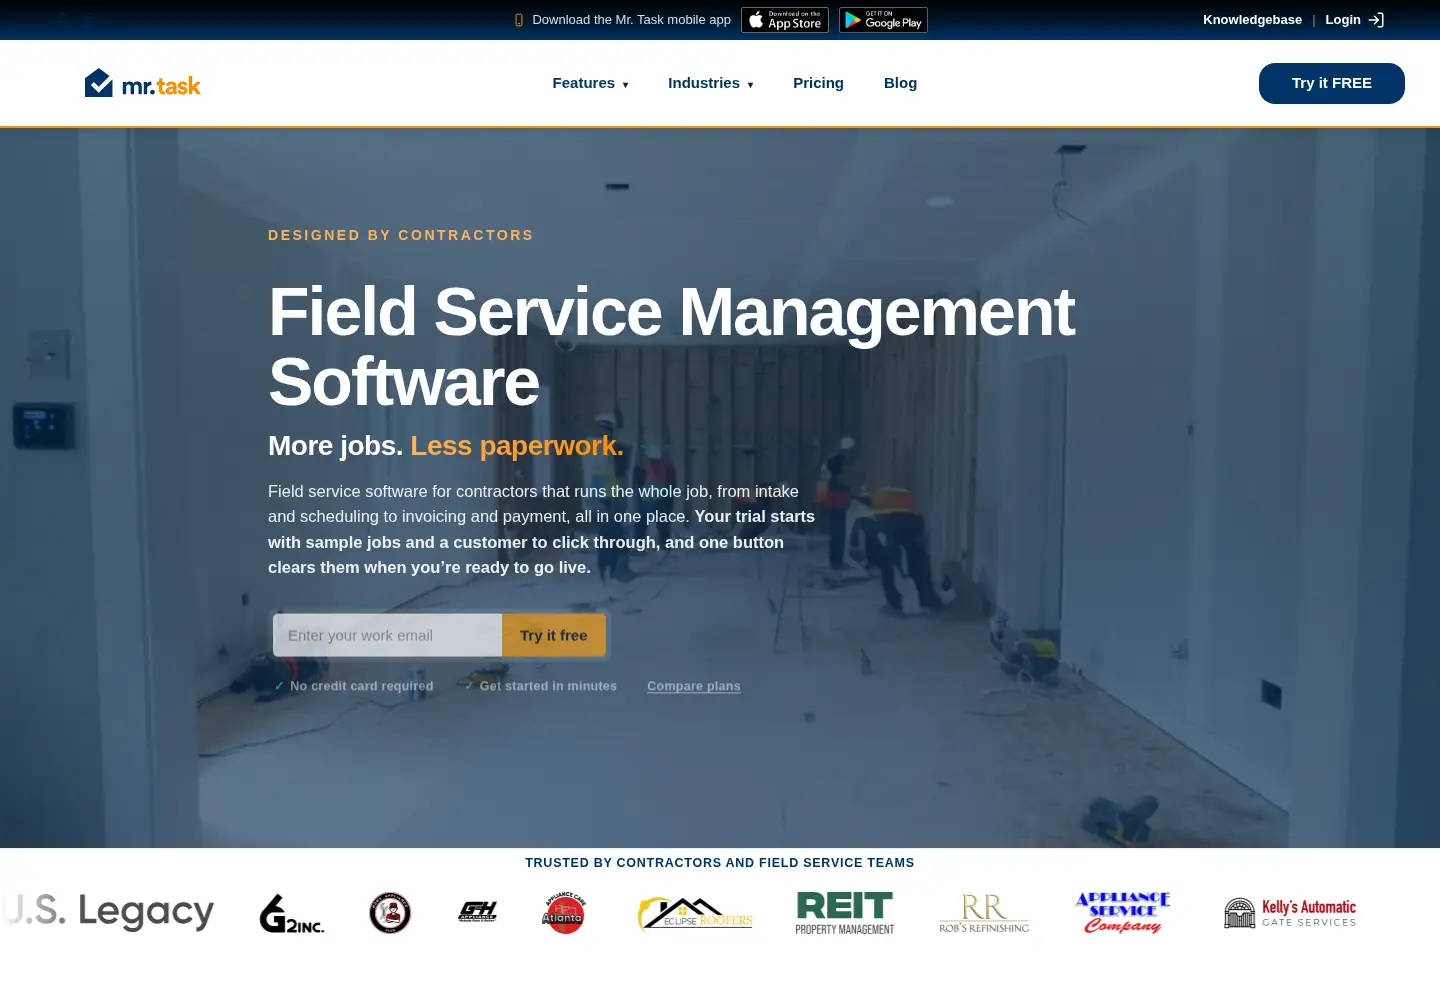Focus the work email input field
This screenshot has height=1000, width=1440.
coord(388,635)
